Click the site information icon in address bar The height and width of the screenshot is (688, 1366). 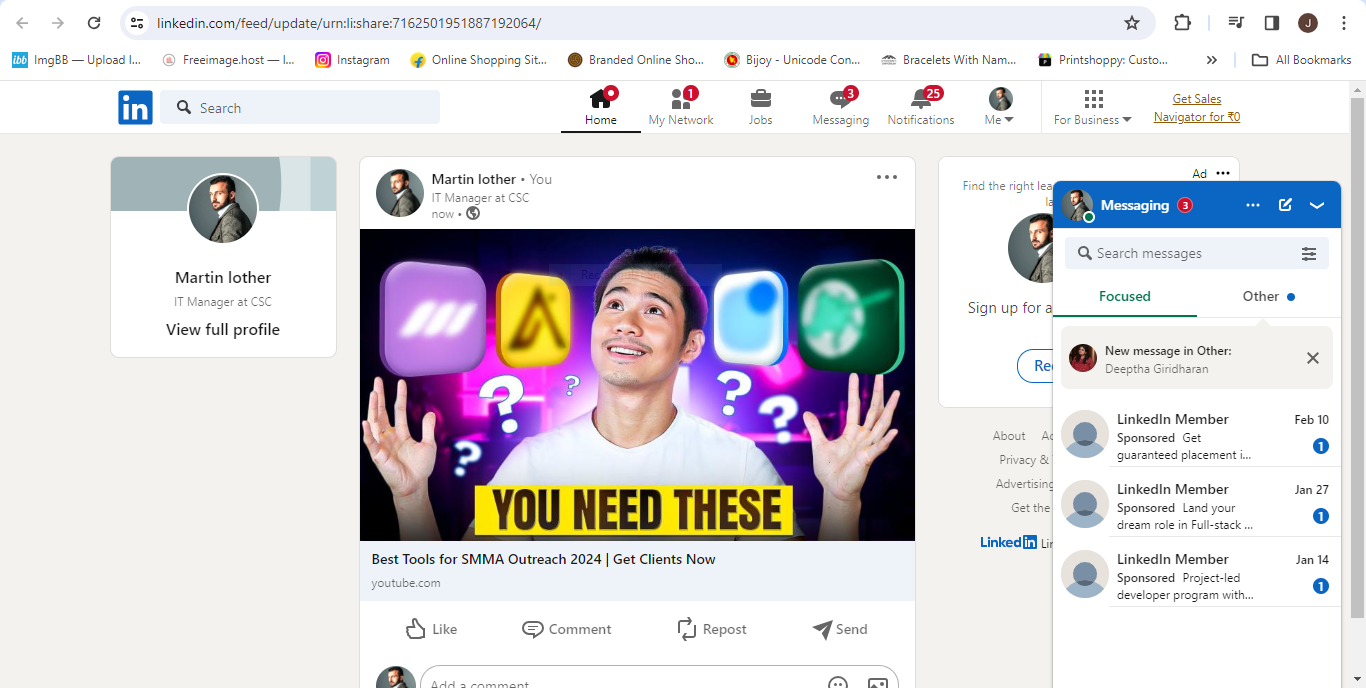(138, 23)
